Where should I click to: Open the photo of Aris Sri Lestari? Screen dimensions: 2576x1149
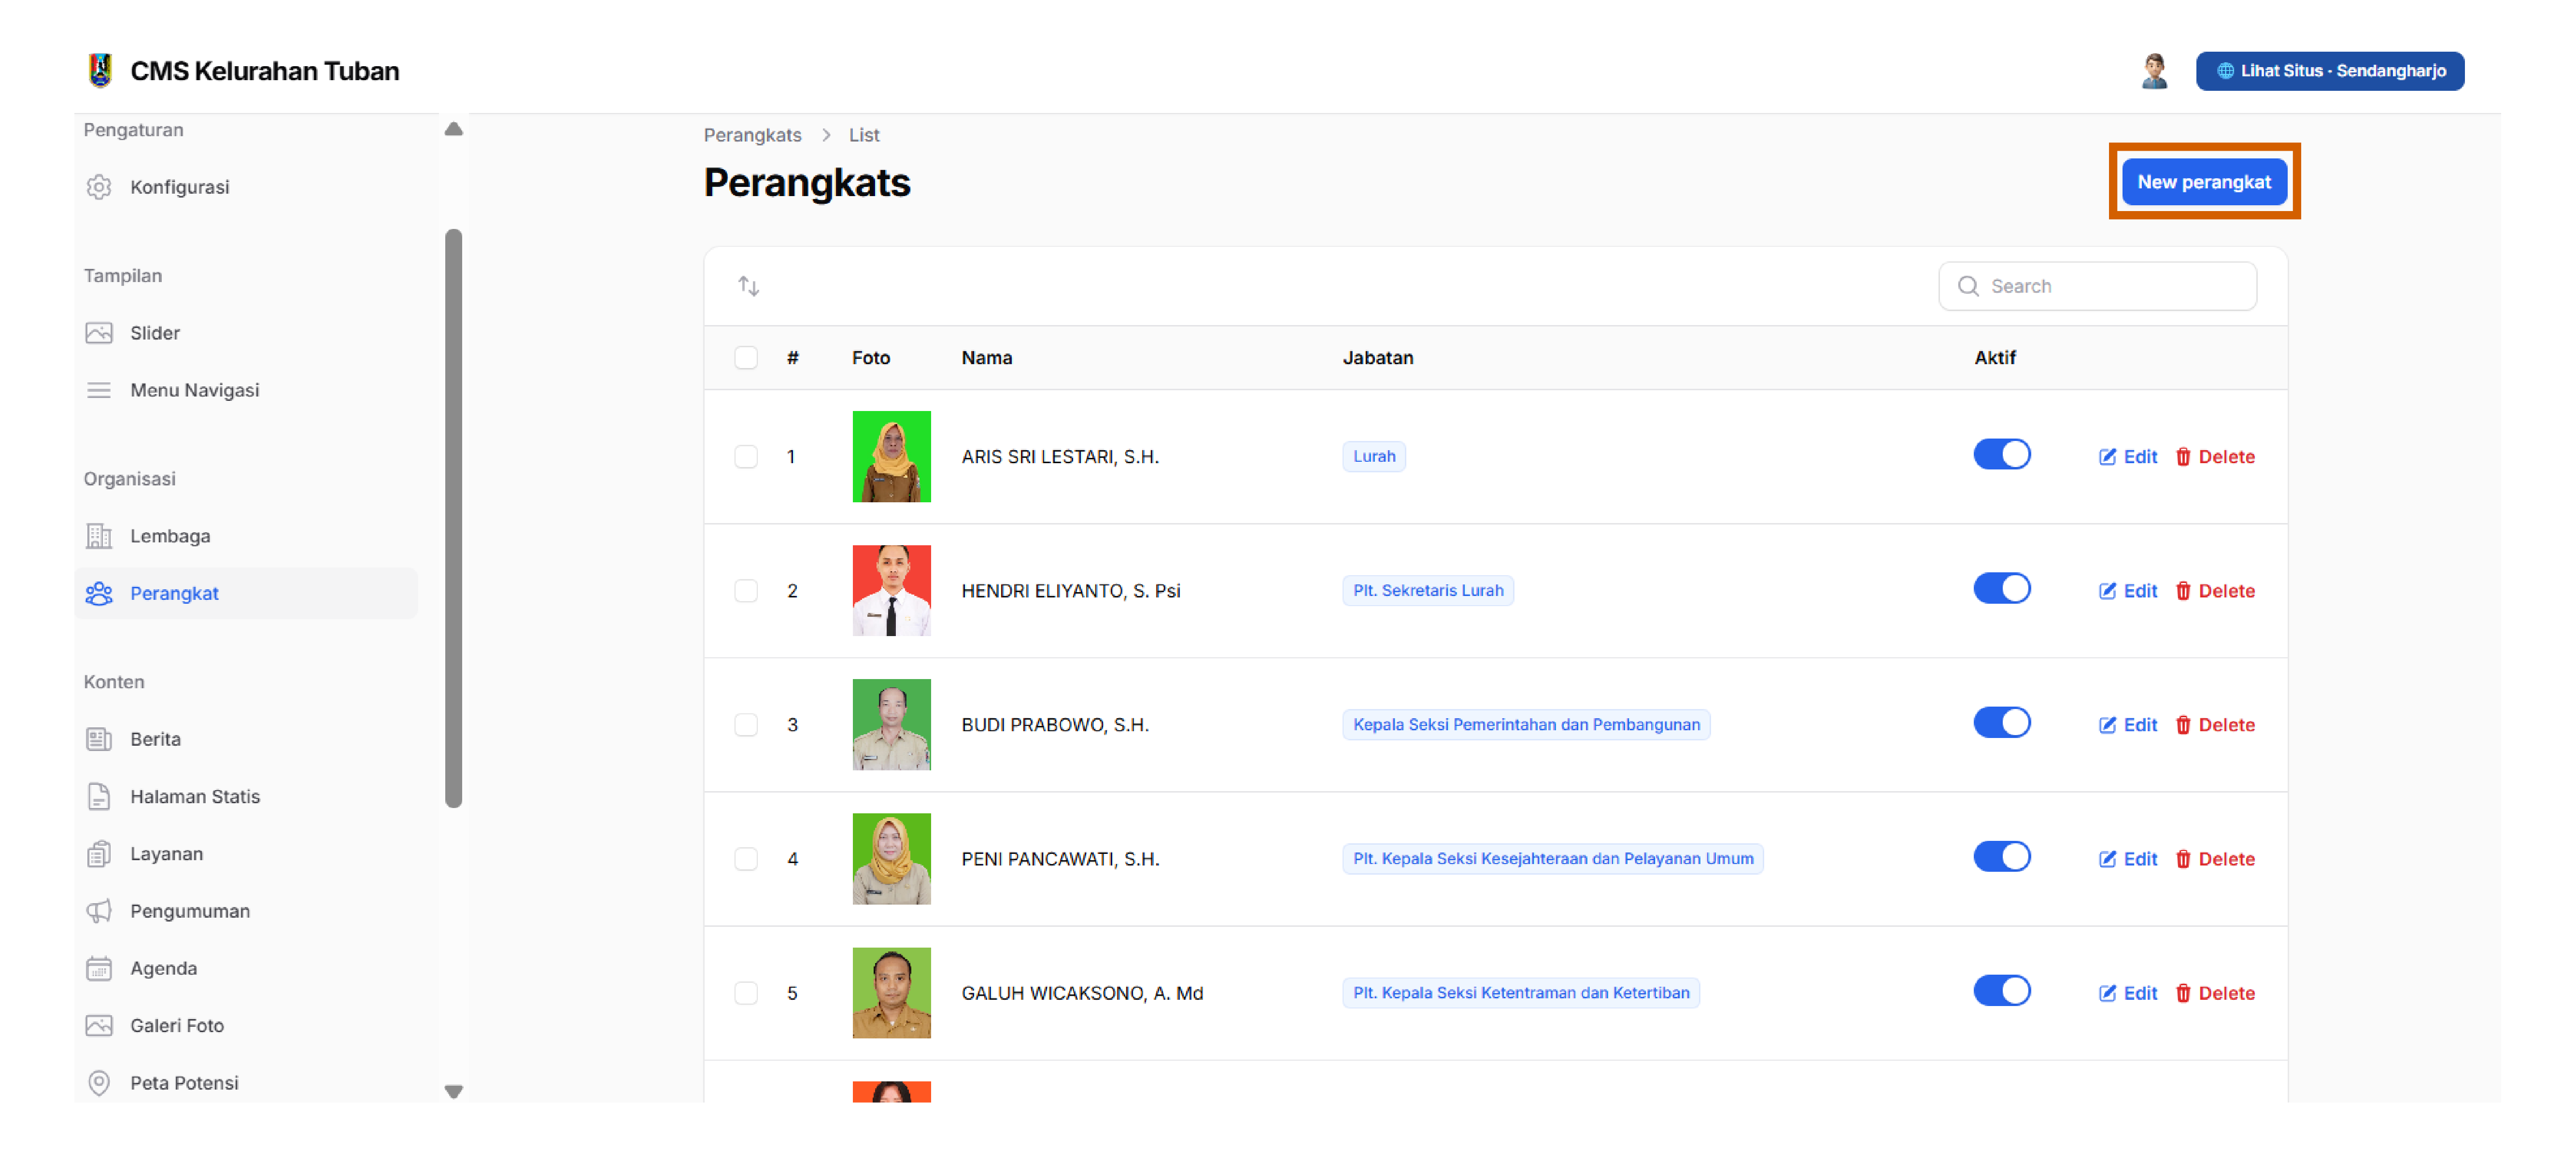tap(891, 457)
